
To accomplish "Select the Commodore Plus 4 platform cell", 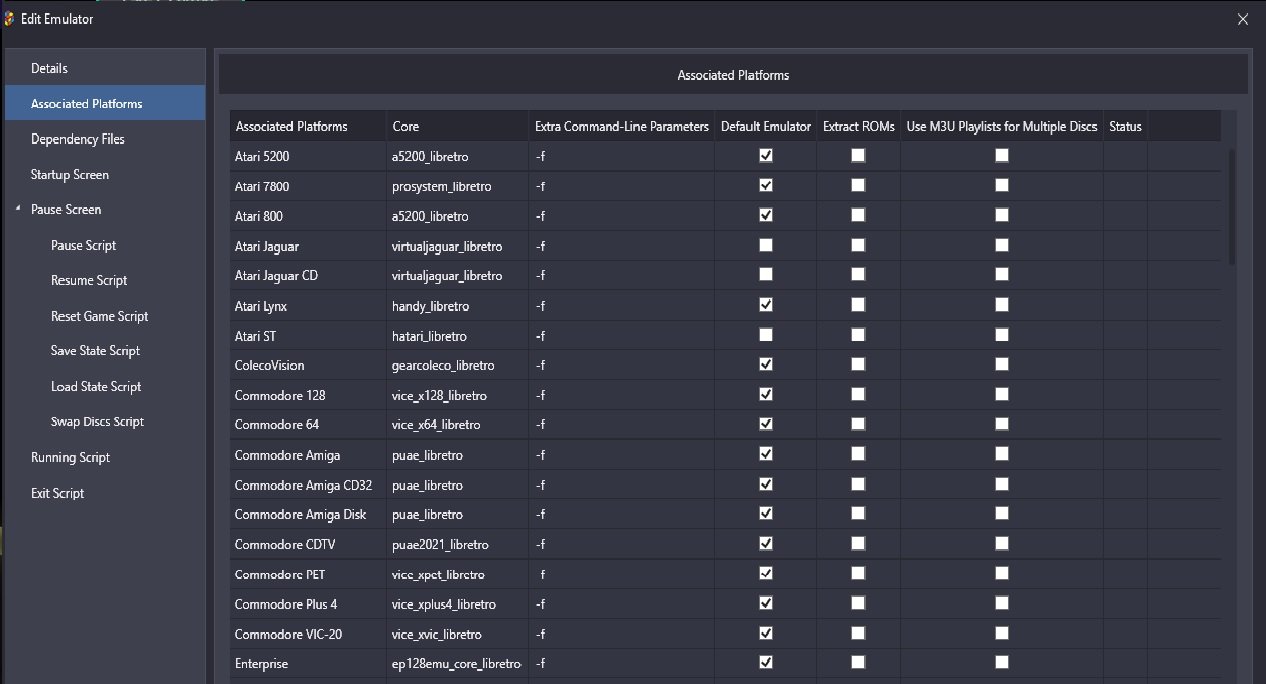I will 308,604.
